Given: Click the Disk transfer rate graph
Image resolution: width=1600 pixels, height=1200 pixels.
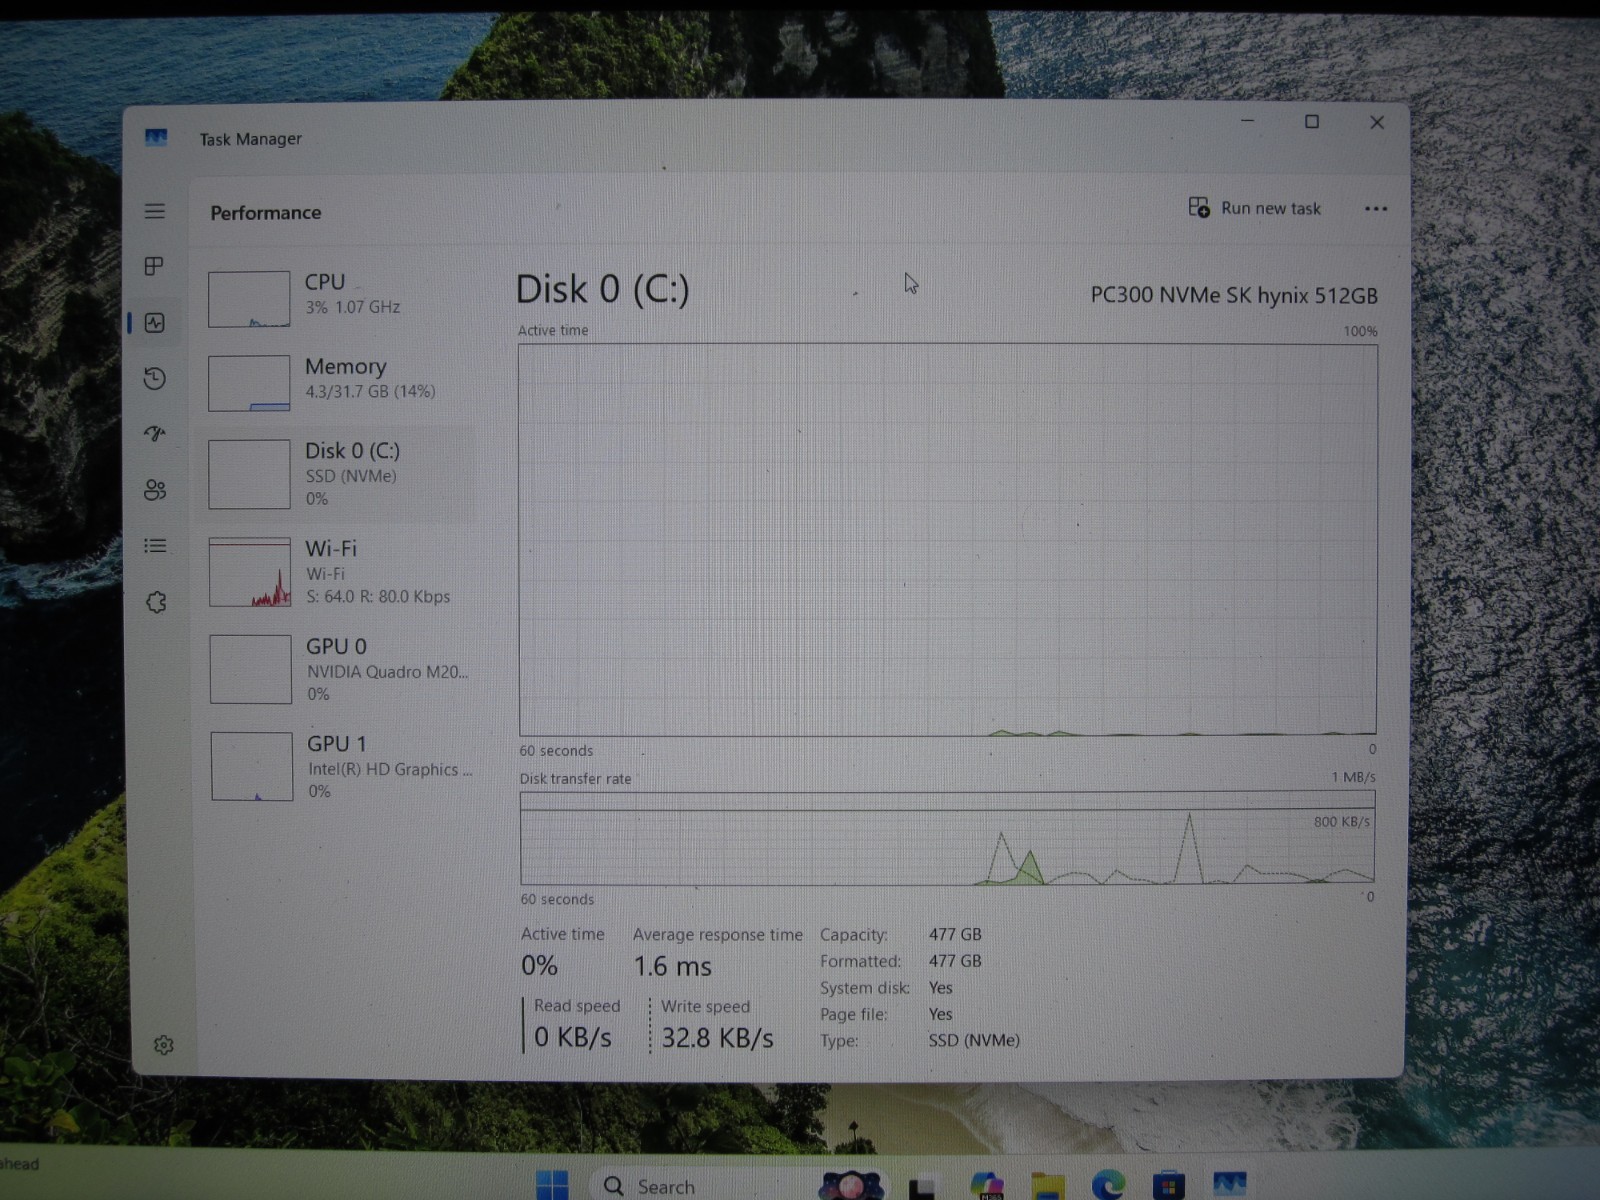Looking at the screenshot, I should [x=948, y=838].
